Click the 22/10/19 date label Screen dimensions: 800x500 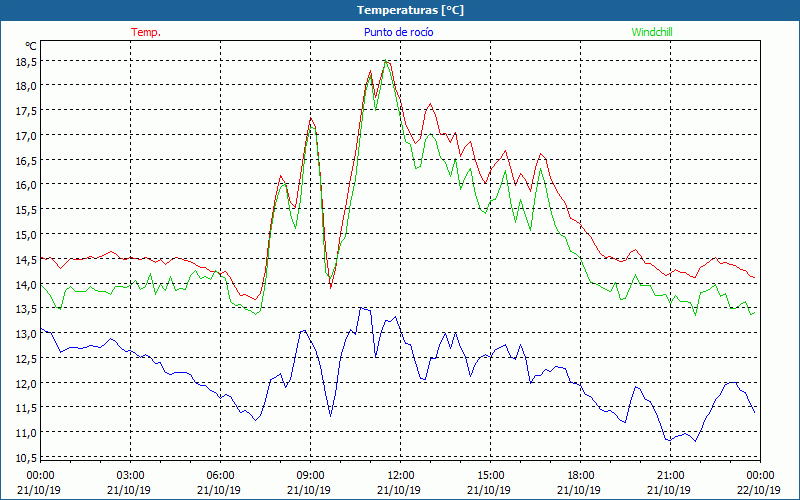[759, 490]
